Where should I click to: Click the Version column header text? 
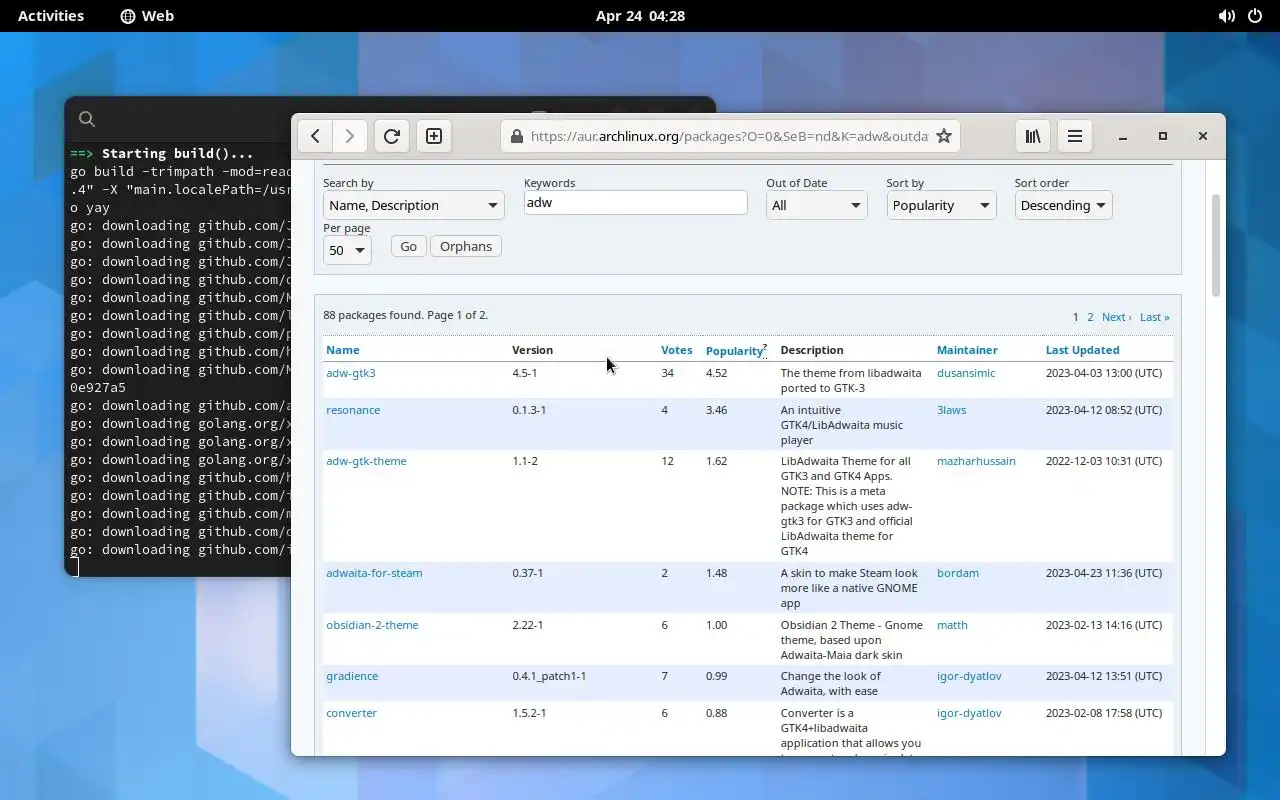tap(532, 350)
